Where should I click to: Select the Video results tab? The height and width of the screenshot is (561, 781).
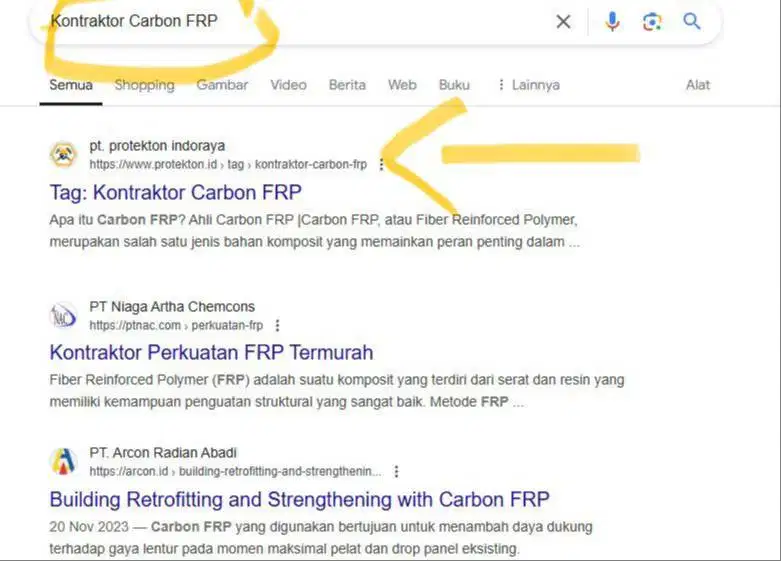pyautogui.click(x=288, y=85)
